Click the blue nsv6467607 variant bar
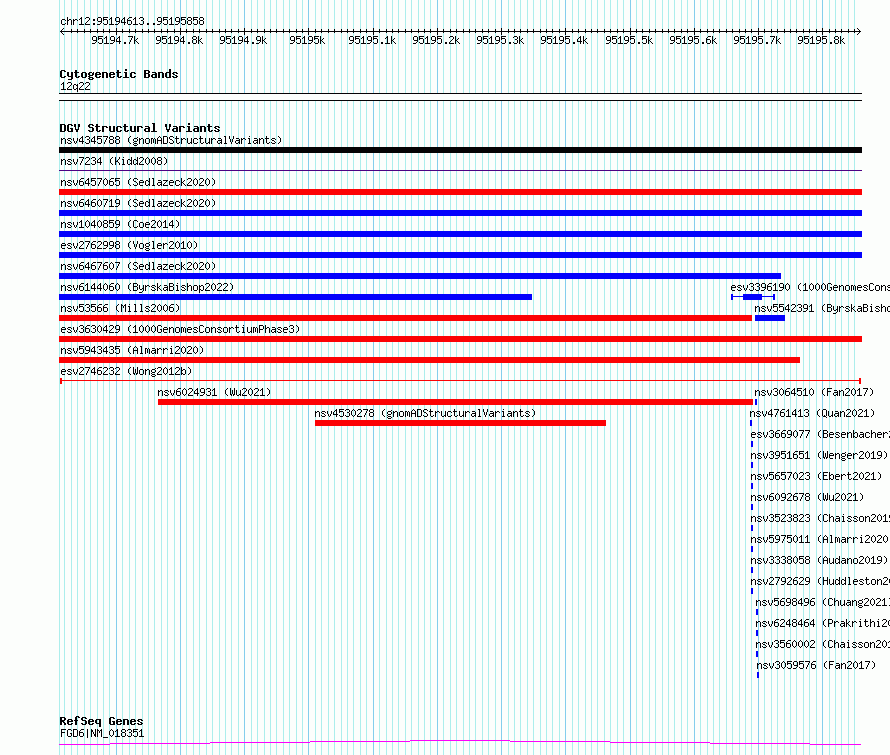The width and height of the screenshot is (890, 755). click(x=420, y=276)
